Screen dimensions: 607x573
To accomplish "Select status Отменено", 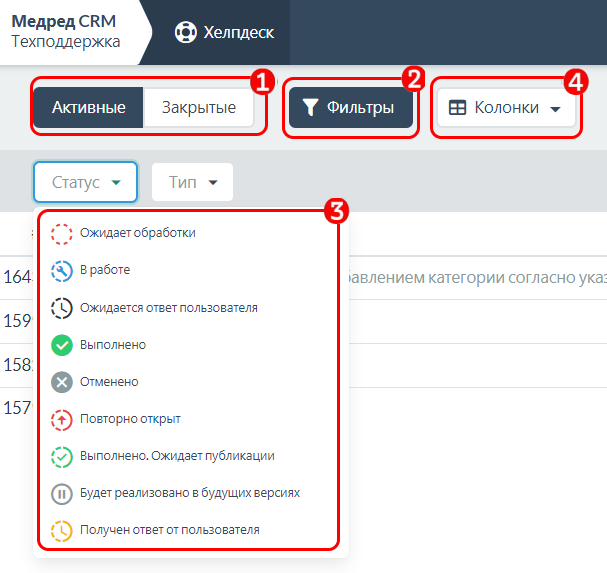I will [x=189, y=382].
